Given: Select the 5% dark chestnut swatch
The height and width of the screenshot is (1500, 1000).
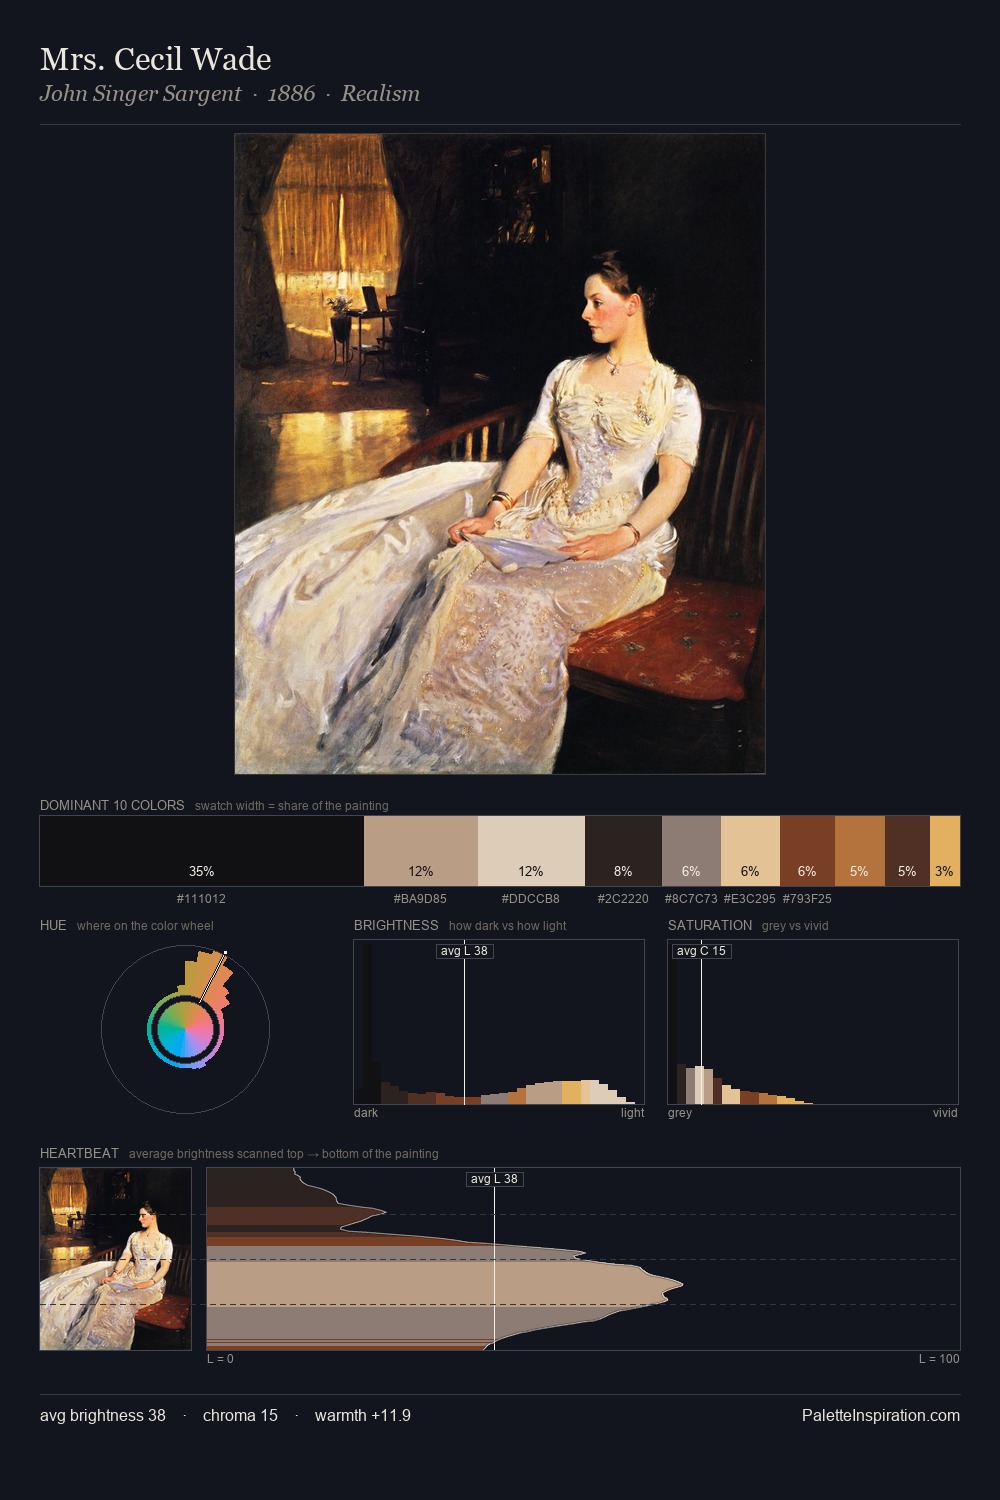Looking at the screenshot, I should pos(907,851).
